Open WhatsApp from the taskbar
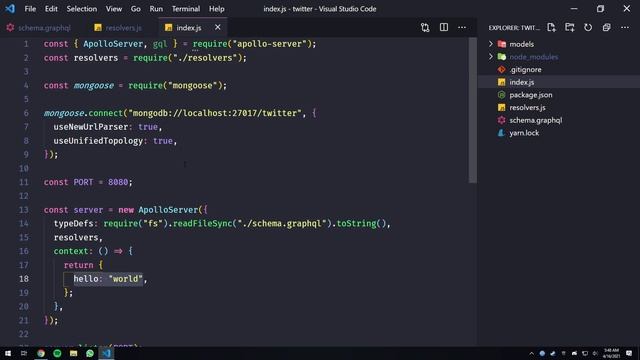Viewport: 640px width, 360px height. [x=90, y=353]
